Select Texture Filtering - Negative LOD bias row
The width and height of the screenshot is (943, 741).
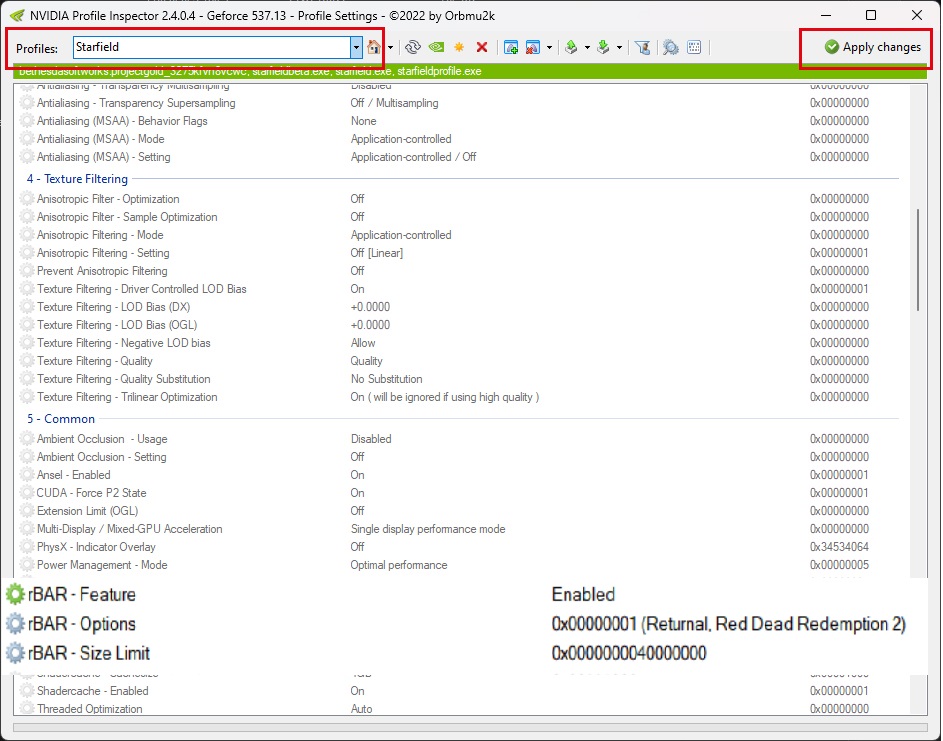[x=461, y=343]
